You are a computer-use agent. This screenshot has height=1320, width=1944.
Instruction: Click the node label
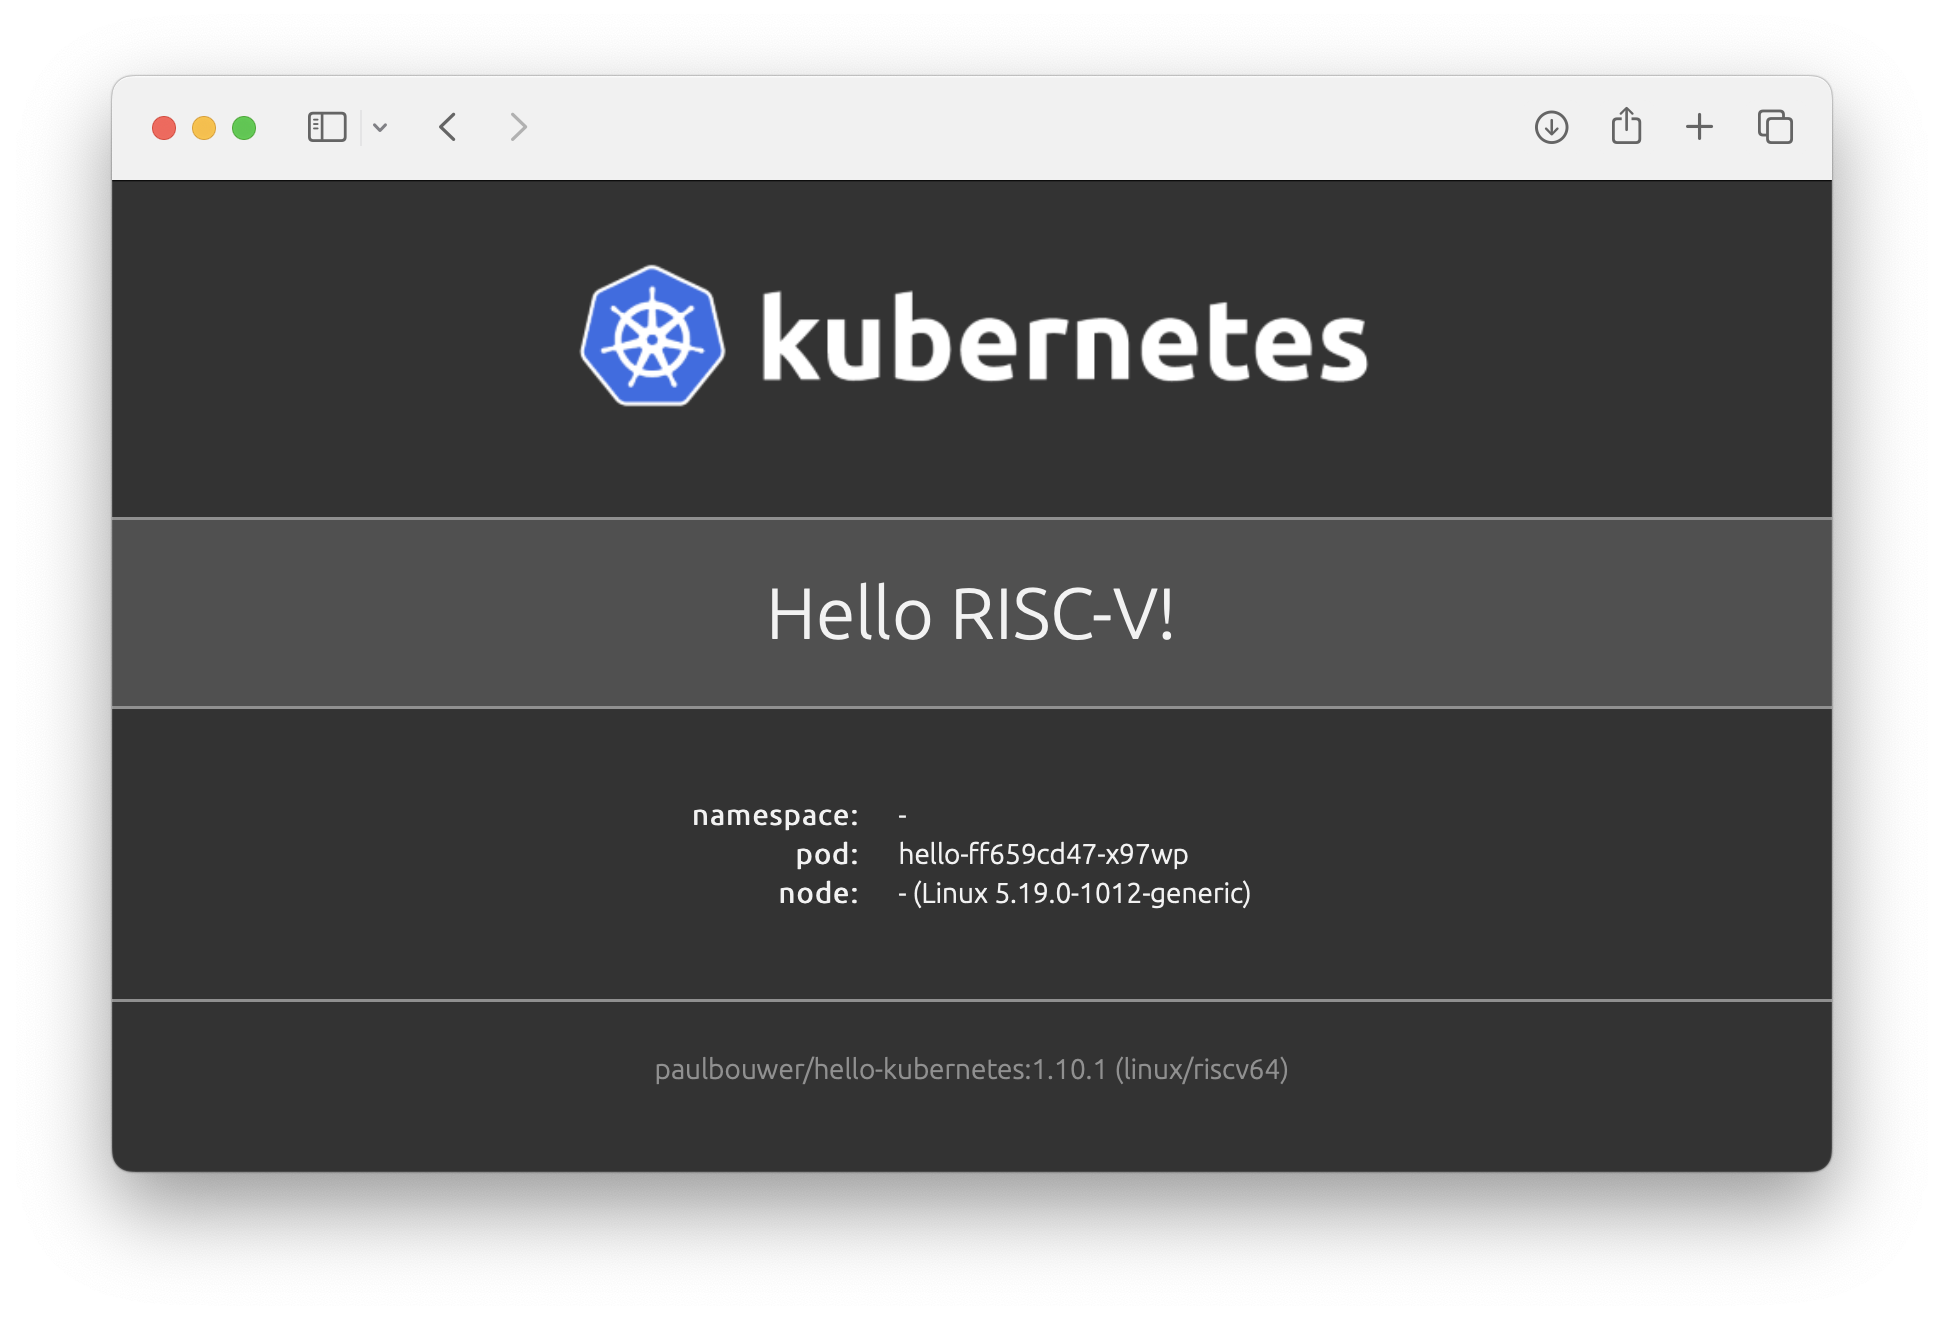click(818, 893)
